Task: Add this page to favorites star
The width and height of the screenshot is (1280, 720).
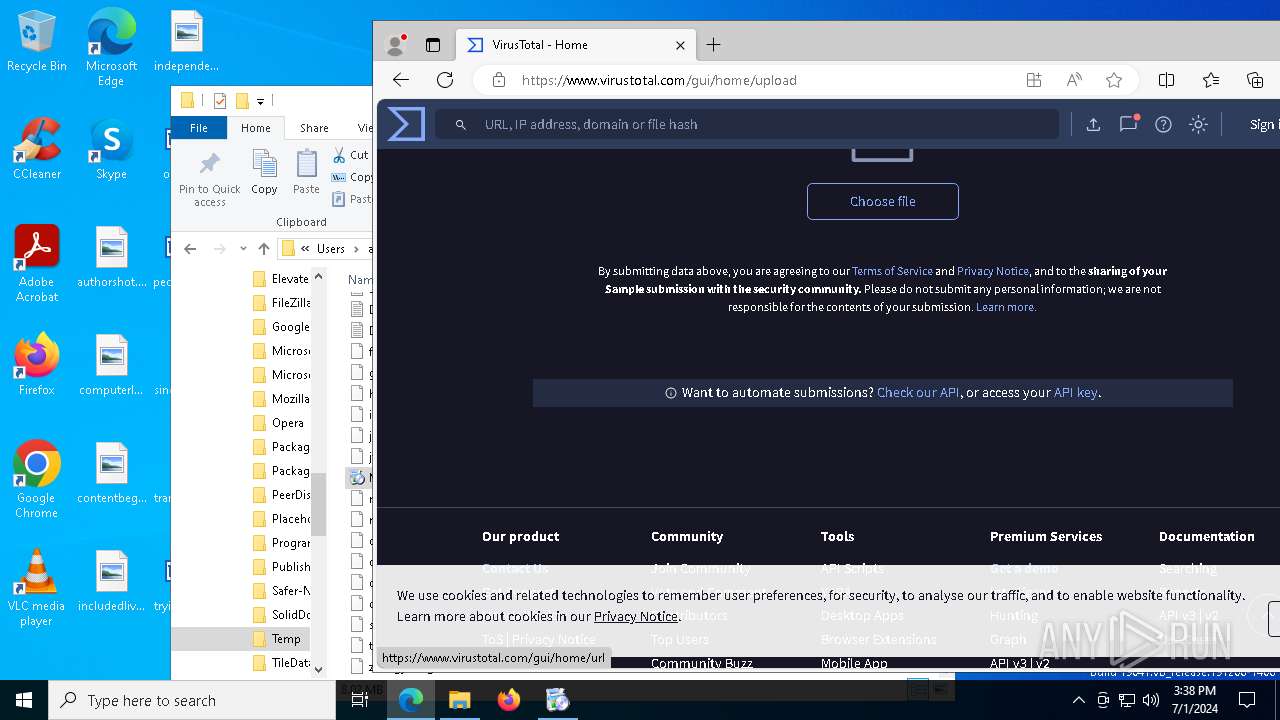Action: (1114, 80)
